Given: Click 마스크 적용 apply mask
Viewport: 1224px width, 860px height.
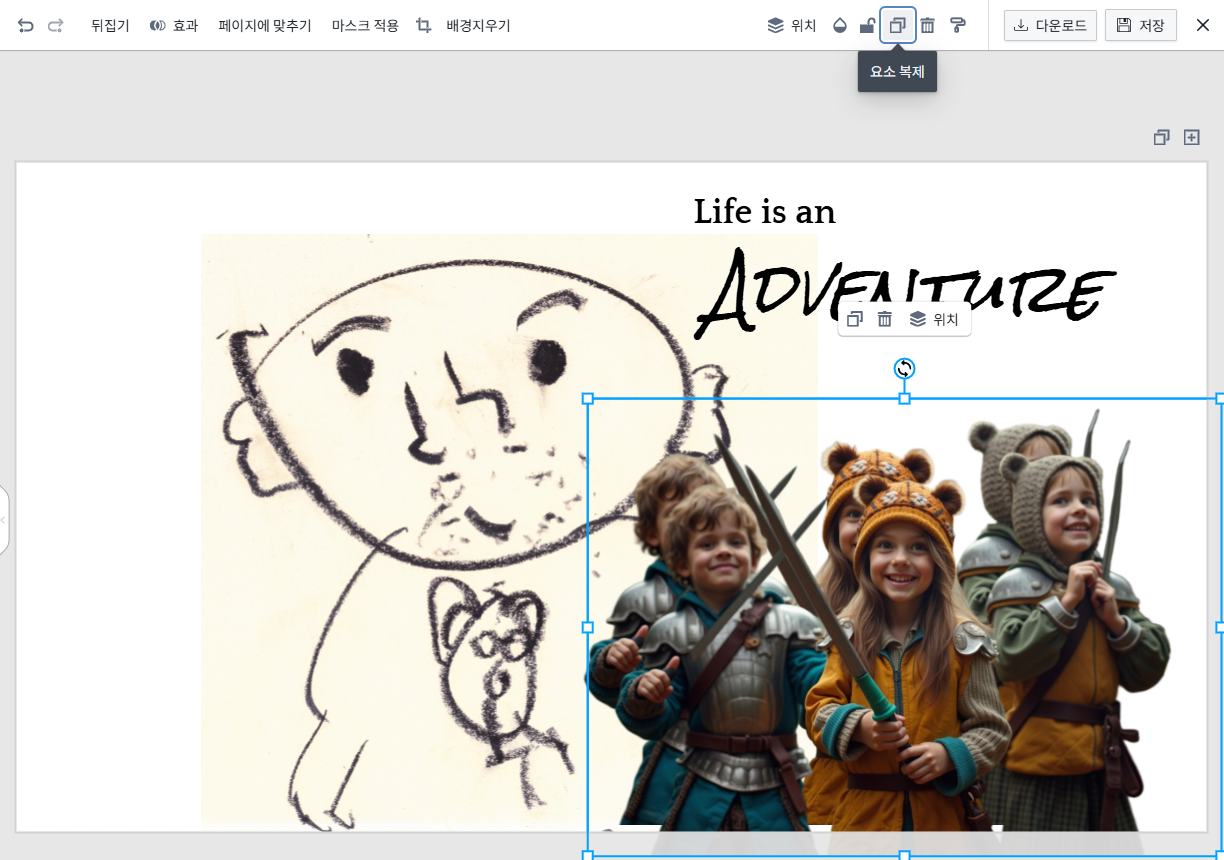Looking at the screenshot, I should pos(365,25).
